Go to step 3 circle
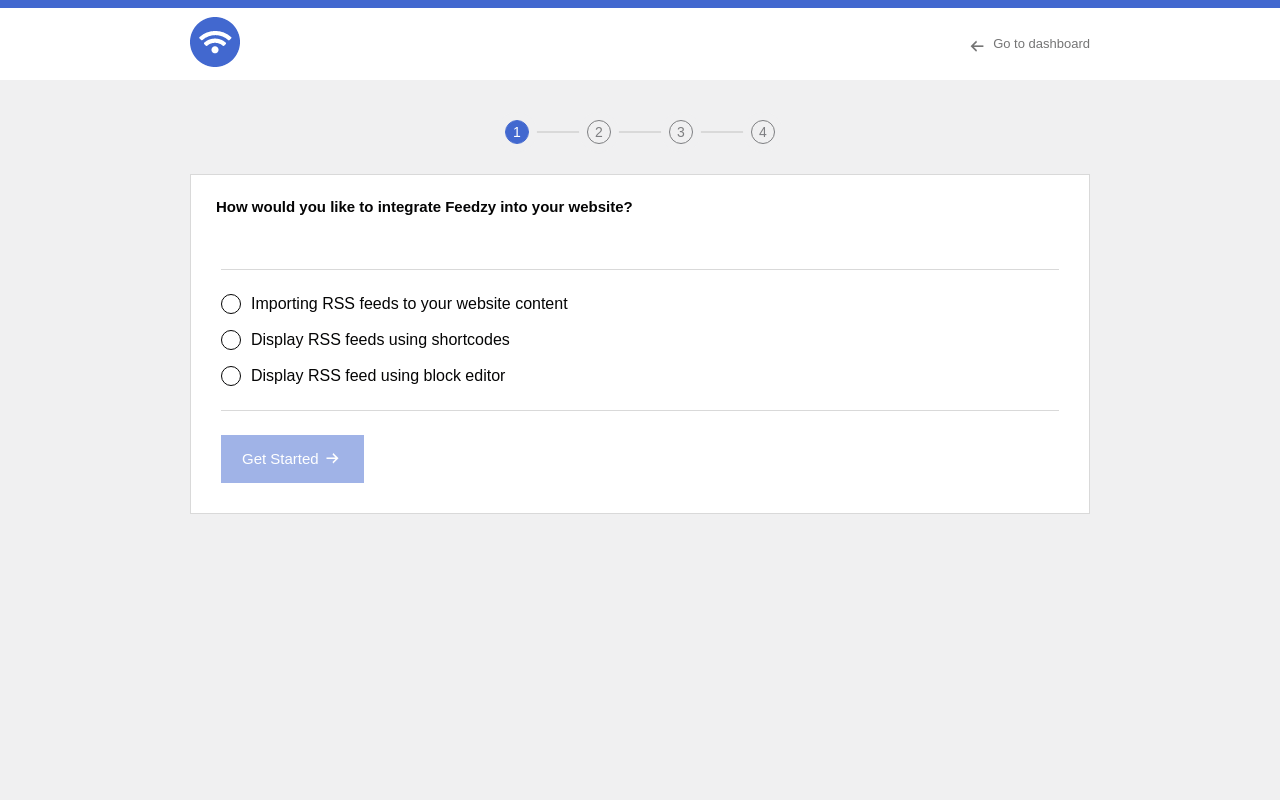The image size is (1280, 800). (x=681, y=132)
